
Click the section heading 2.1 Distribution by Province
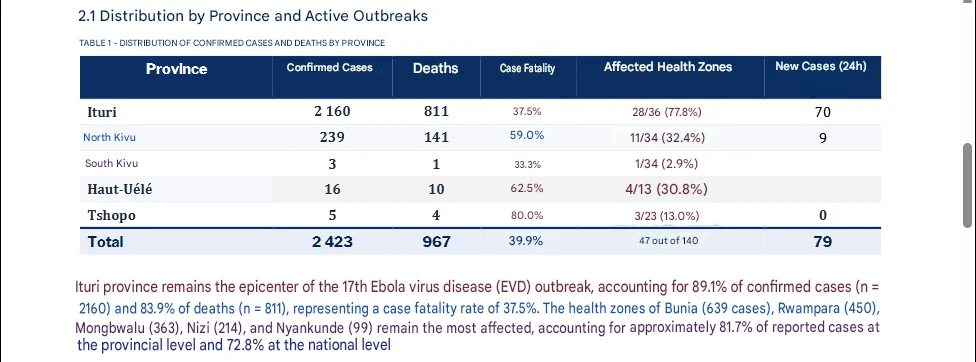253,16
